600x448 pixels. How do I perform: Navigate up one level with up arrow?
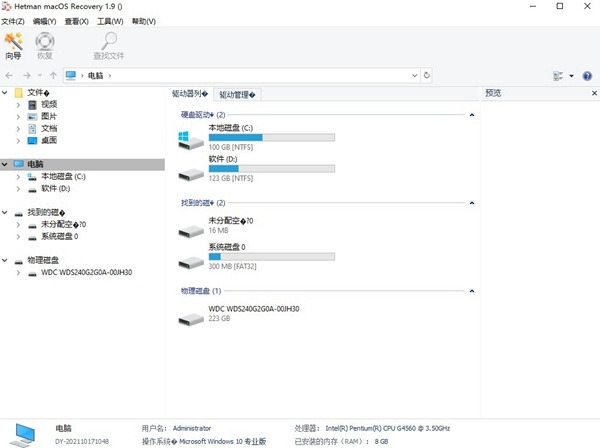54,75
